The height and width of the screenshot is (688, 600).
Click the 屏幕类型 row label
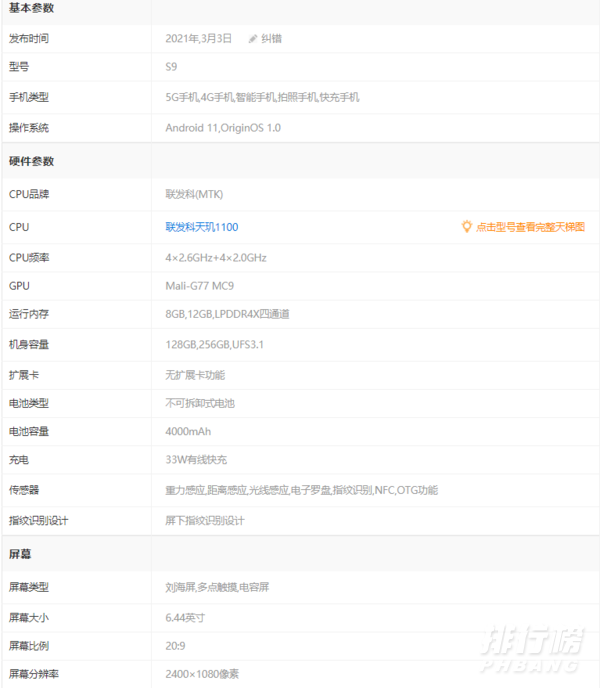(x=29, y=587)
